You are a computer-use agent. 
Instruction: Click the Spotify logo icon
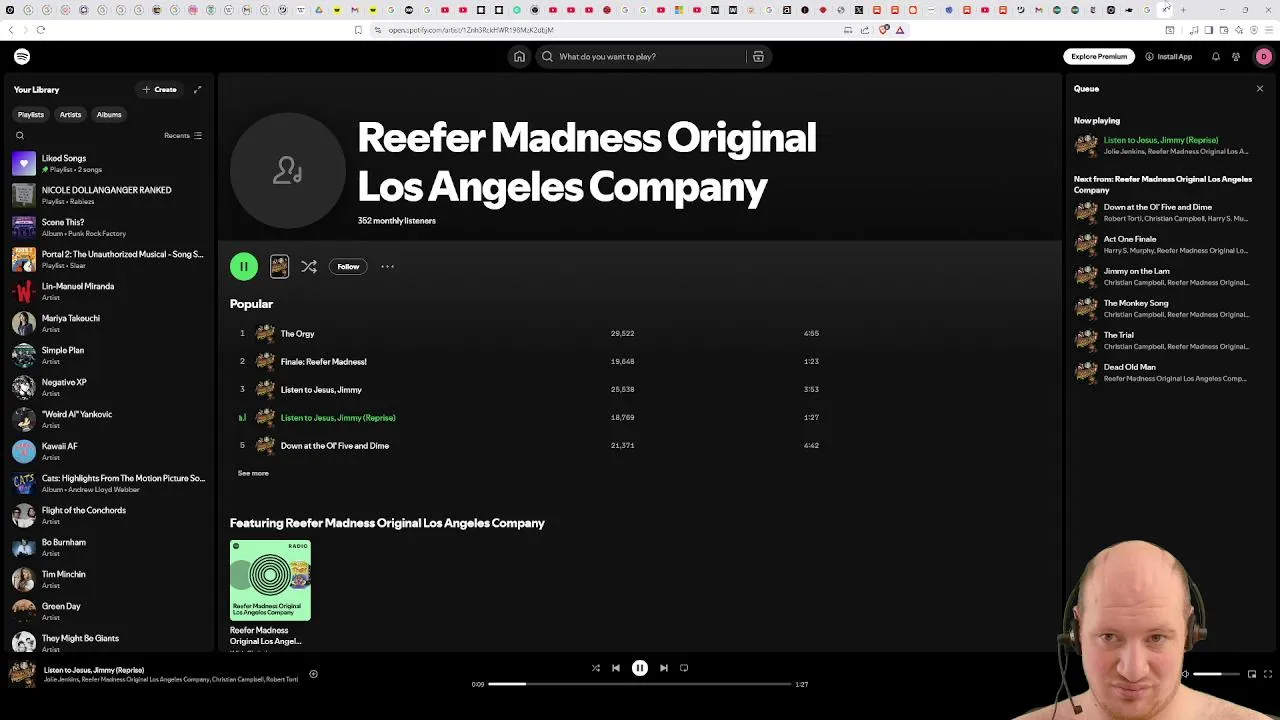tap(22, 57)
